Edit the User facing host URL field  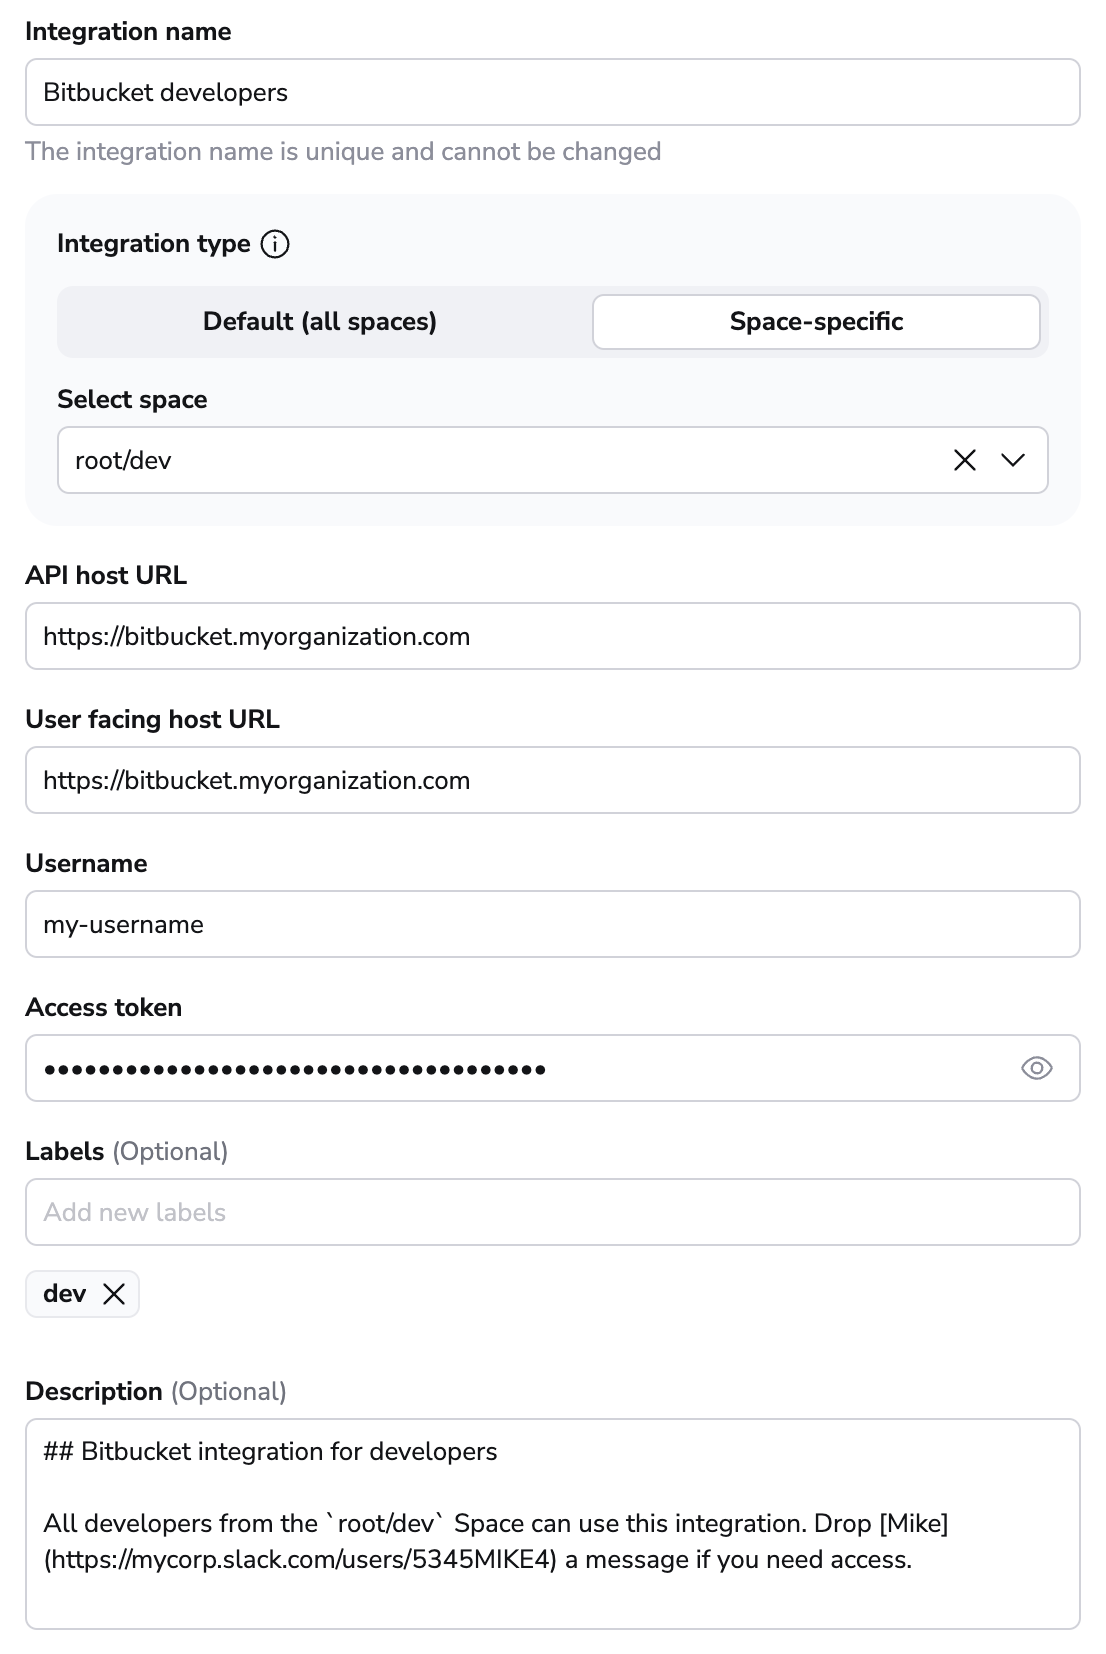[552, 780]
